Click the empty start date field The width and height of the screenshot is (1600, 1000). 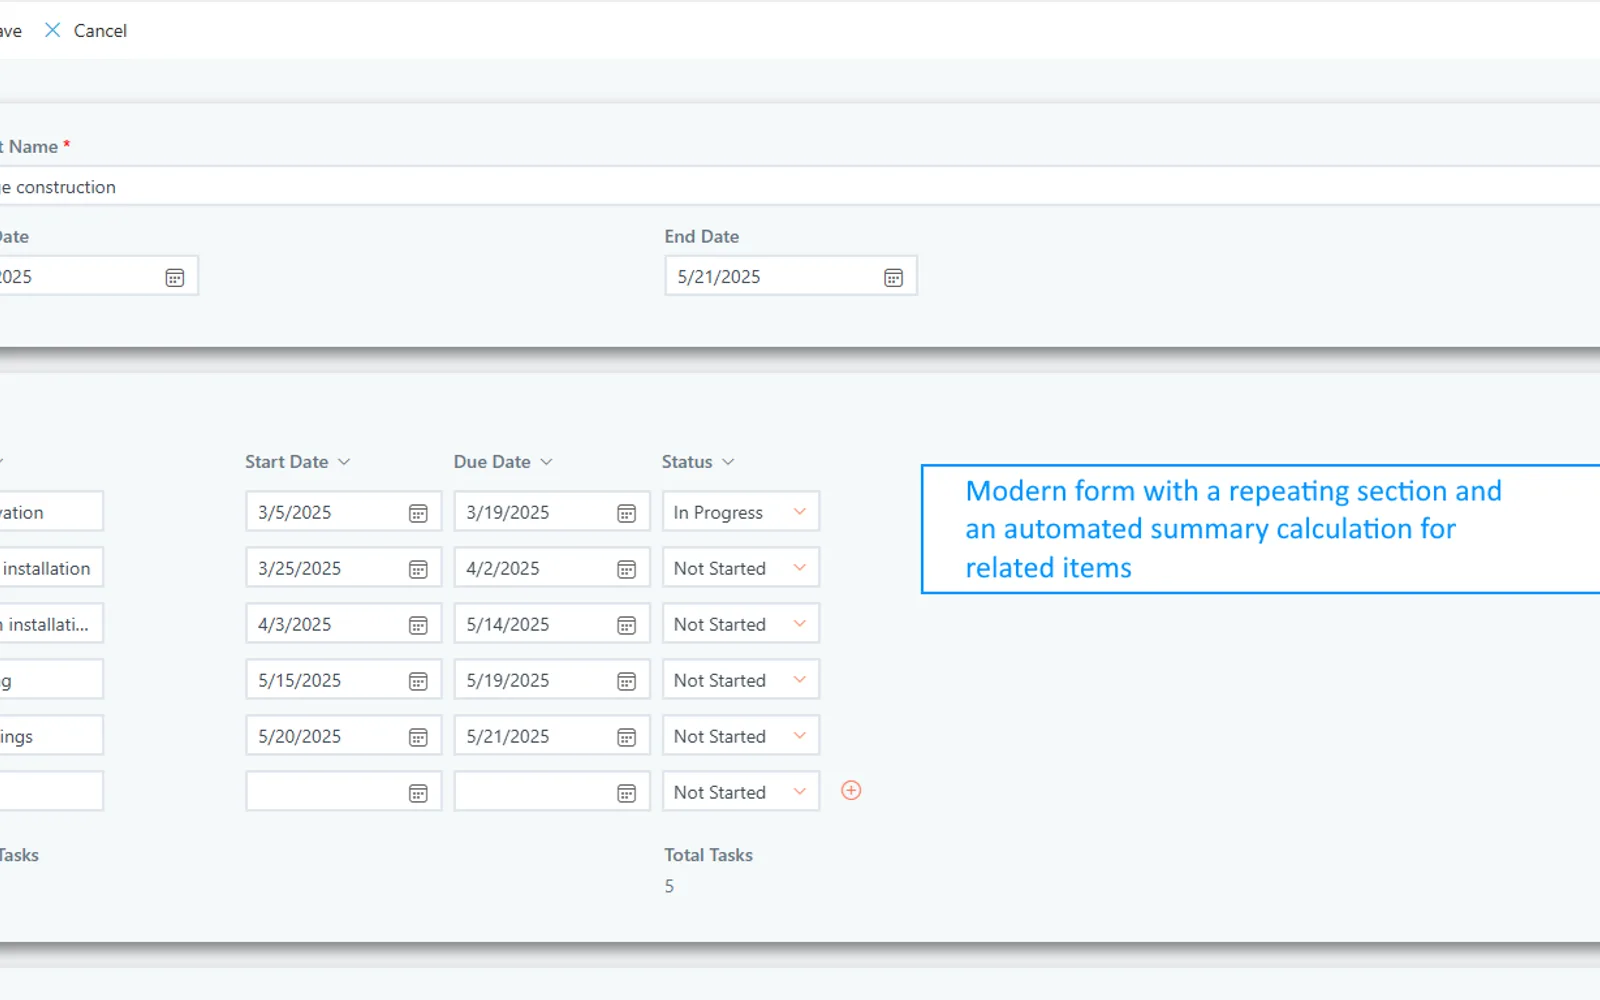(x=343, y=792)
